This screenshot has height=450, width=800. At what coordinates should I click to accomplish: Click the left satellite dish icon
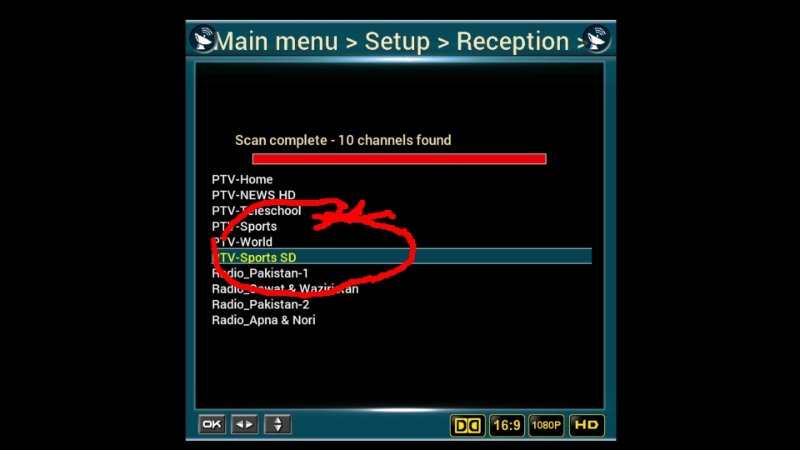204,39
